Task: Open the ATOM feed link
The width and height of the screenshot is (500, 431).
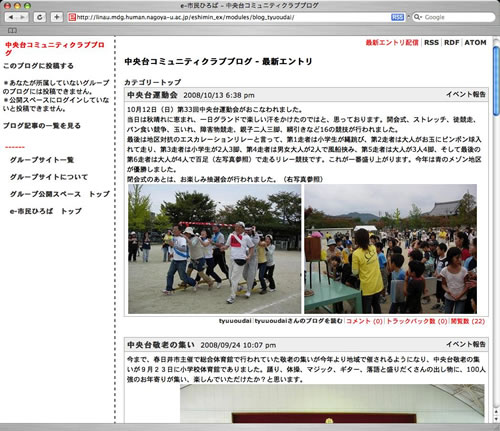Action: (475, 43)
